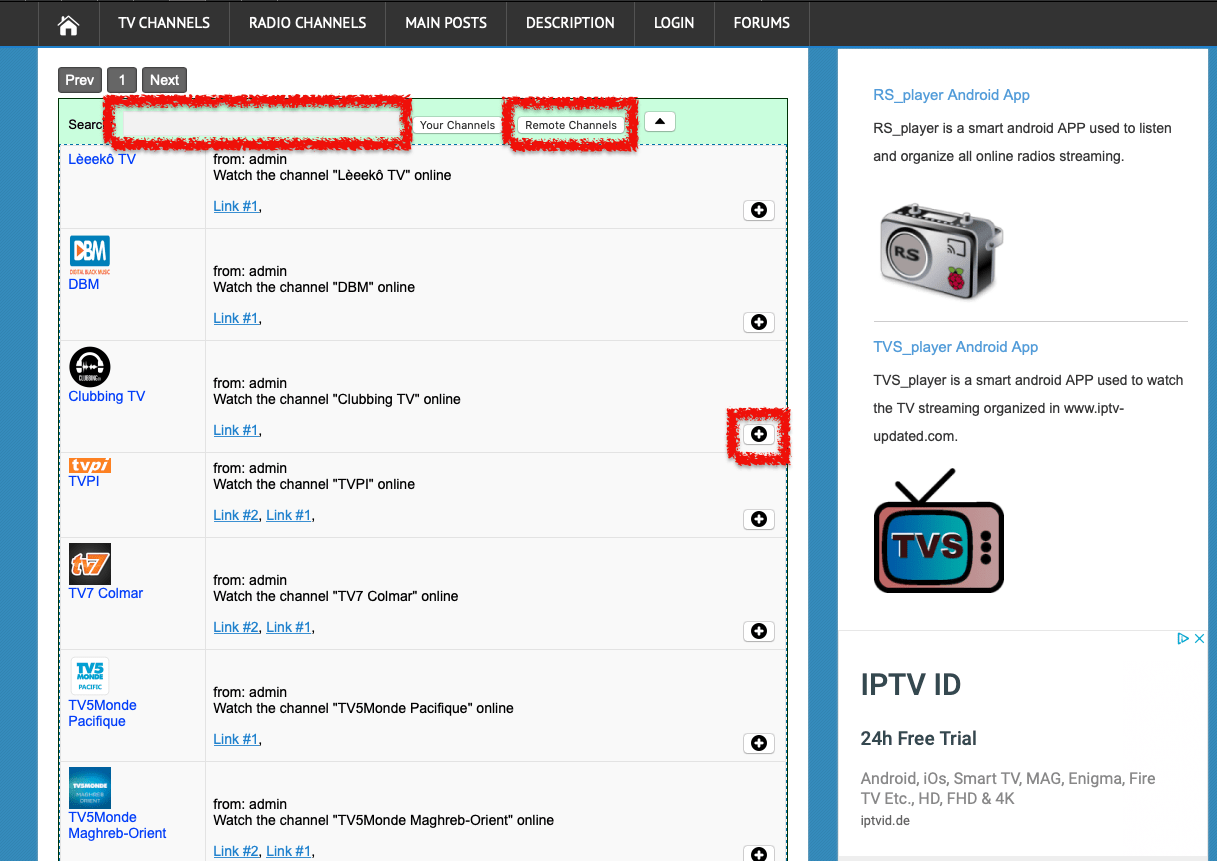Open Link #1 for Clubbing TV
Screen dimensions: 1217x861
tap(235, 430)
